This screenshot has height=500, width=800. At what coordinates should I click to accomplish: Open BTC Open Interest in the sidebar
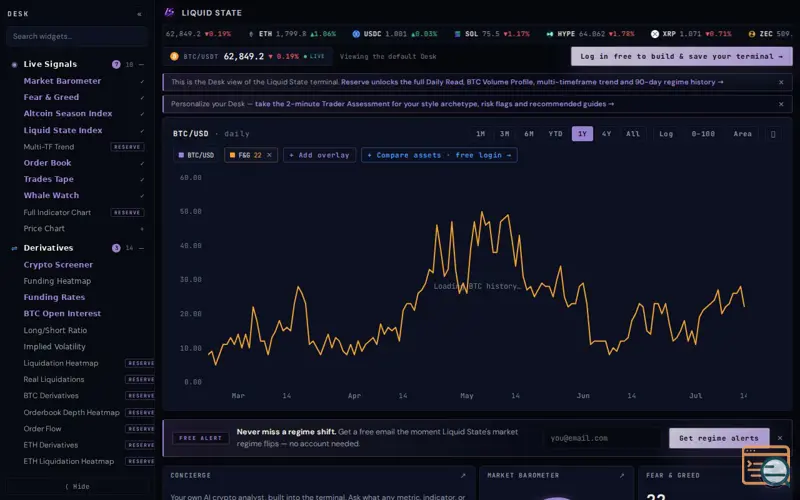(x=62, y=314)
